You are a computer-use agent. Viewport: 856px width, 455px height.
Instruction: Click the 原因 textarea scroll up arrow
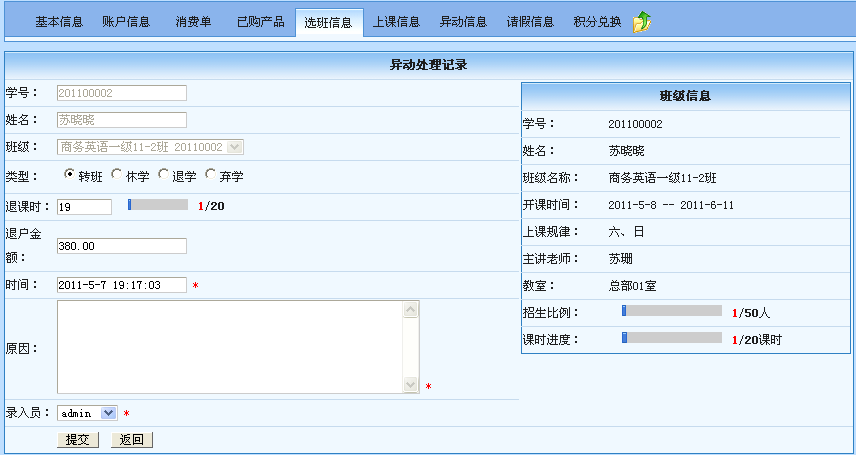pos(411,310)
